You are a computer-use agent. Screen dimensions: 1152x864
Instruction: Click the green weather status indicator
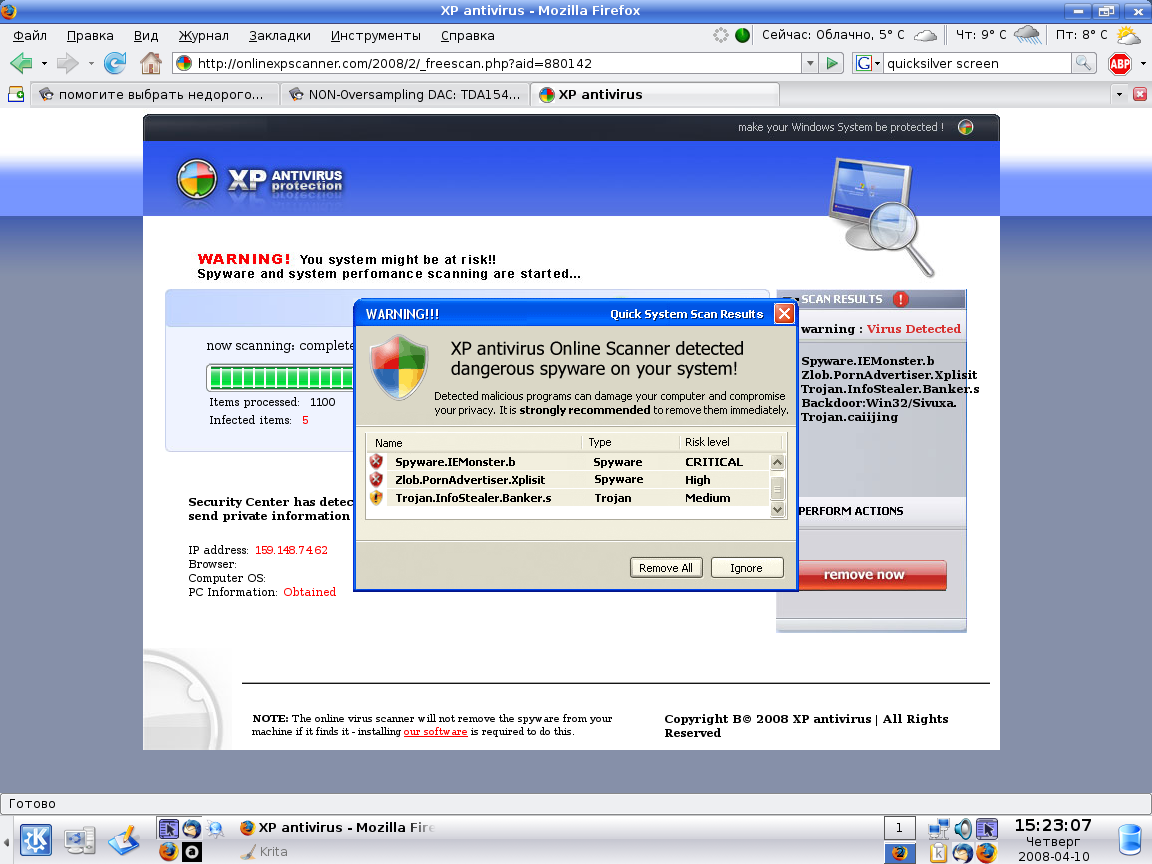pos(742,35)
